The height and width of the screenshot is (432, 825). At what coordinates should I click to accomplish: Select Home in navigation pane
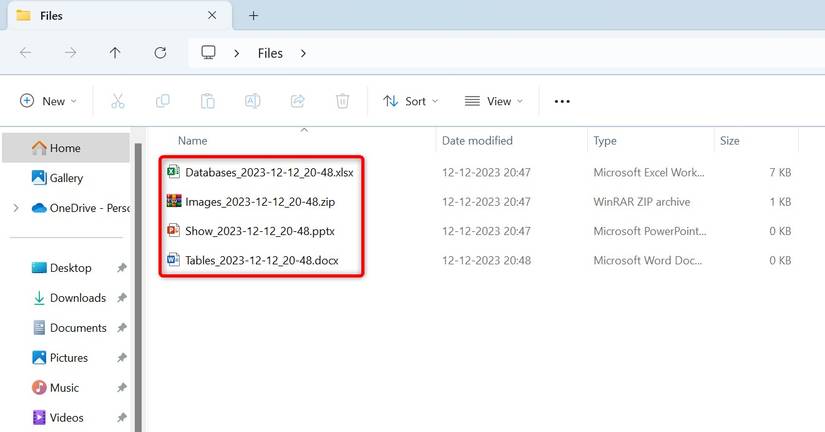(x=66, y=148)
